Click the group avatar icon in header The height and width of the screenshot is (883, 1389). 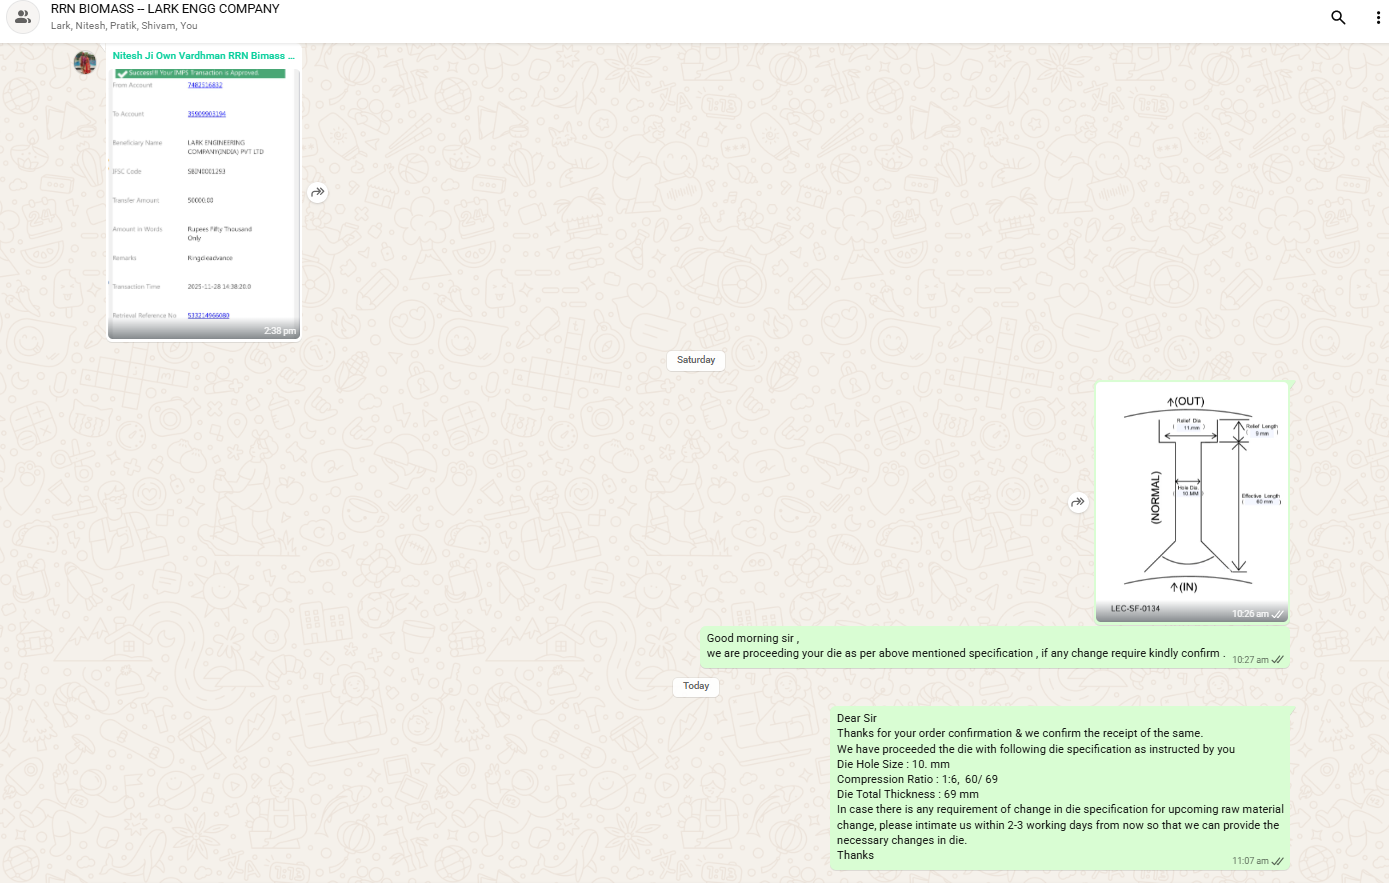(23, 17)
